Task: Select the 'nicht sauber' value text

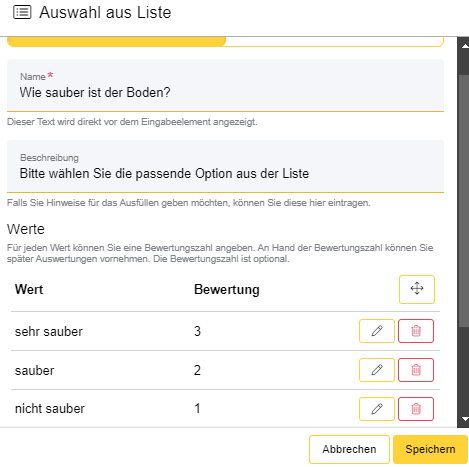Action: click(x=50, y=409)
